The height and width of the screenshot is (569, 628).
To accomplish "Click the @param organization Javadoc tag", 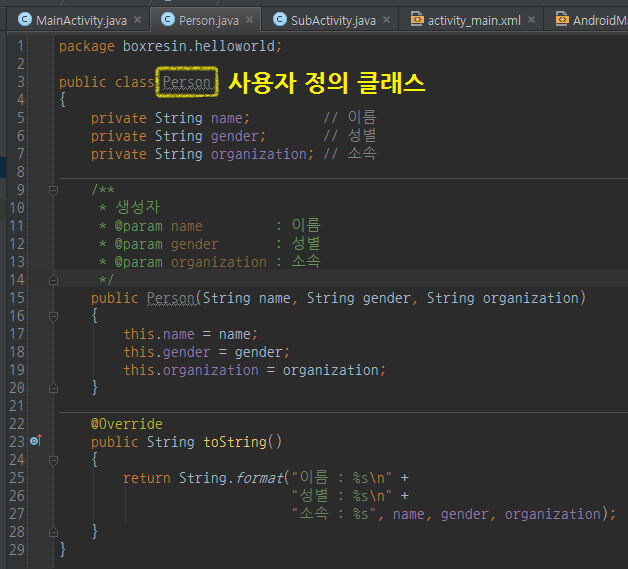I will click(x=191, y=262).
